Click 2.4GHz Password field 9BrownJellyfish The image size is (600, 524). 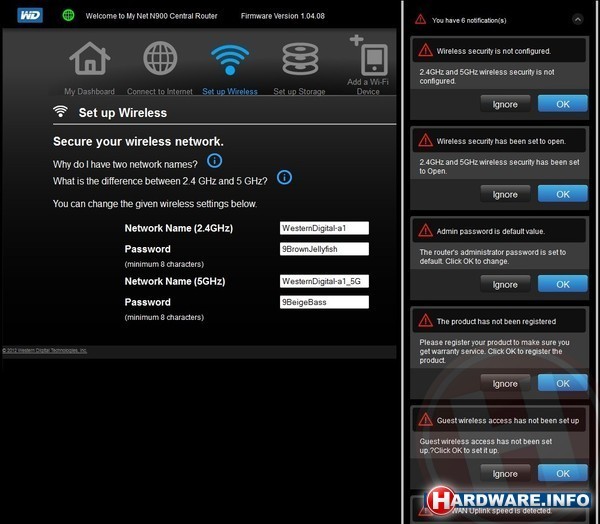[324, 249]
